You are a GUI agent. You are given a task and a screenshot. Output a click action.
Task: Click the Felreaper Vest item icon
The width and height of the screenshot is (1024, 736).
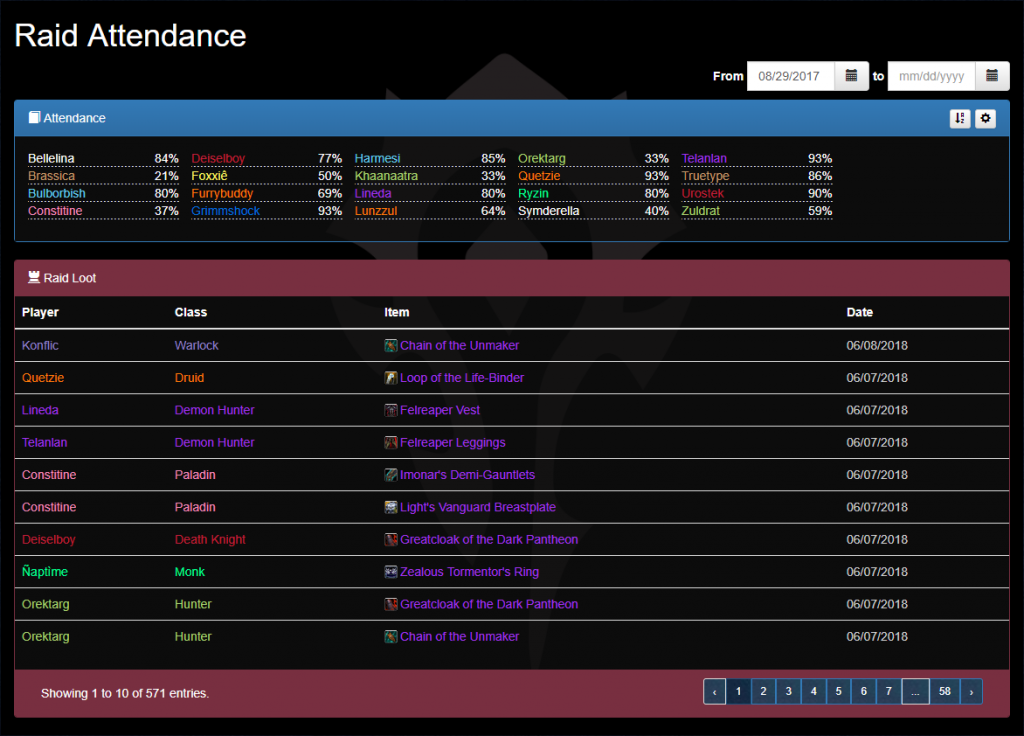point(388,410)
